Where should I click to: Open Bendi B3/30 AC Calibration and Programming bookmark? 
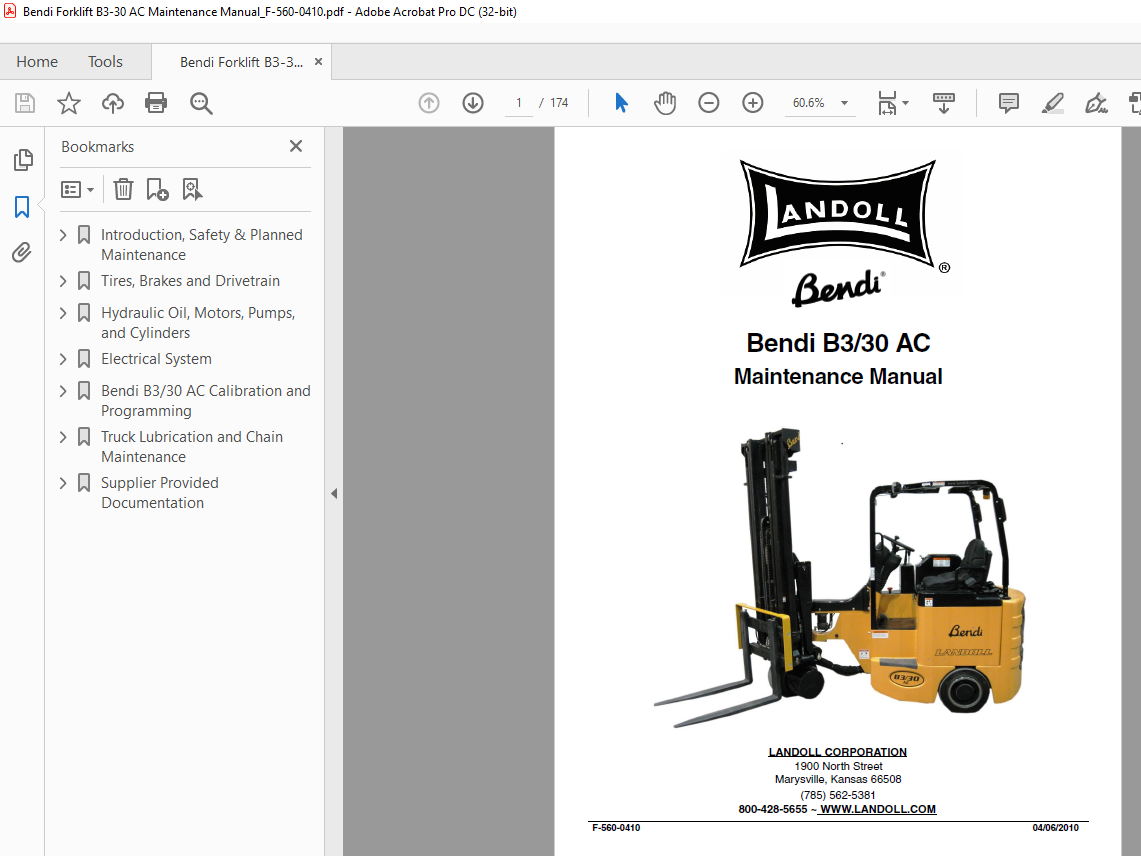[205, 400]
